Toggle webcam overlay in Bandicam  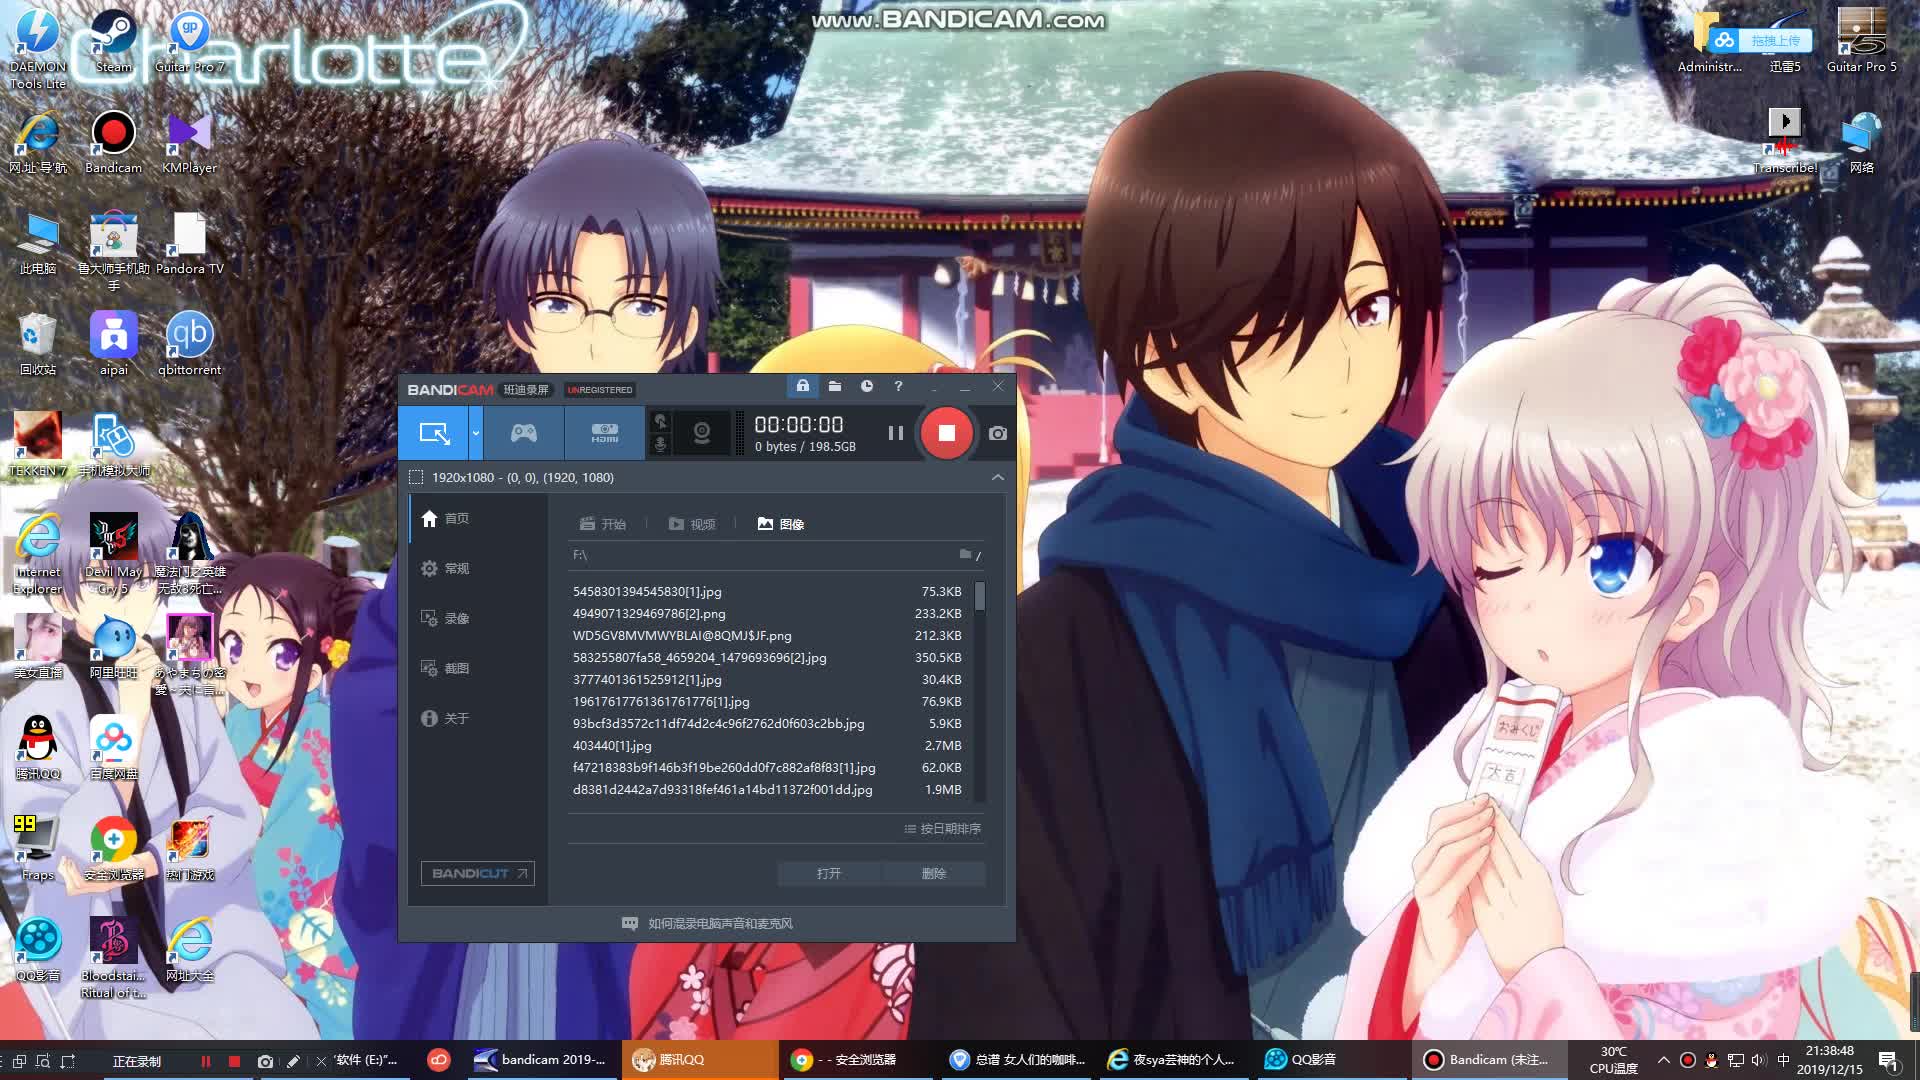[x=702, y=433]
